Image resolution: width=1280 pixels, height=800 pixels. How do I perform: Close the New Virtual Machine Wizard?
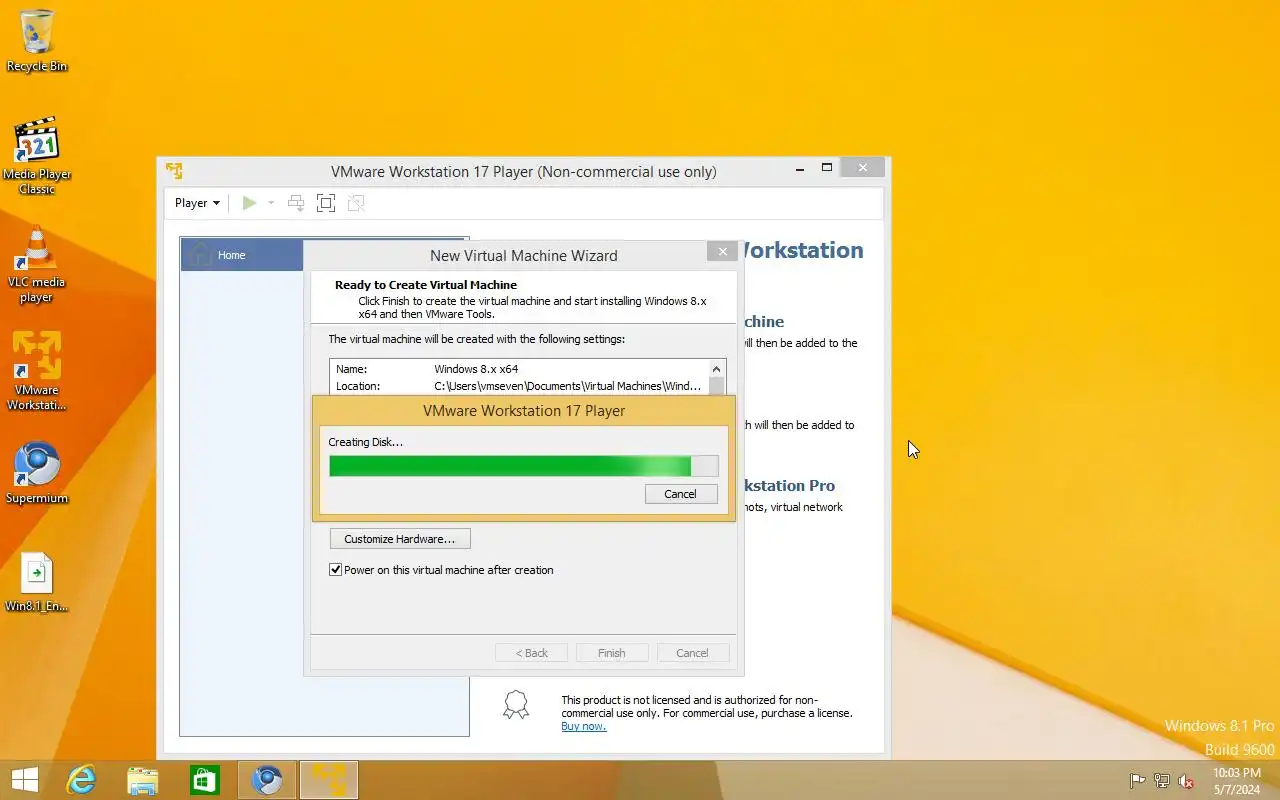722,252
